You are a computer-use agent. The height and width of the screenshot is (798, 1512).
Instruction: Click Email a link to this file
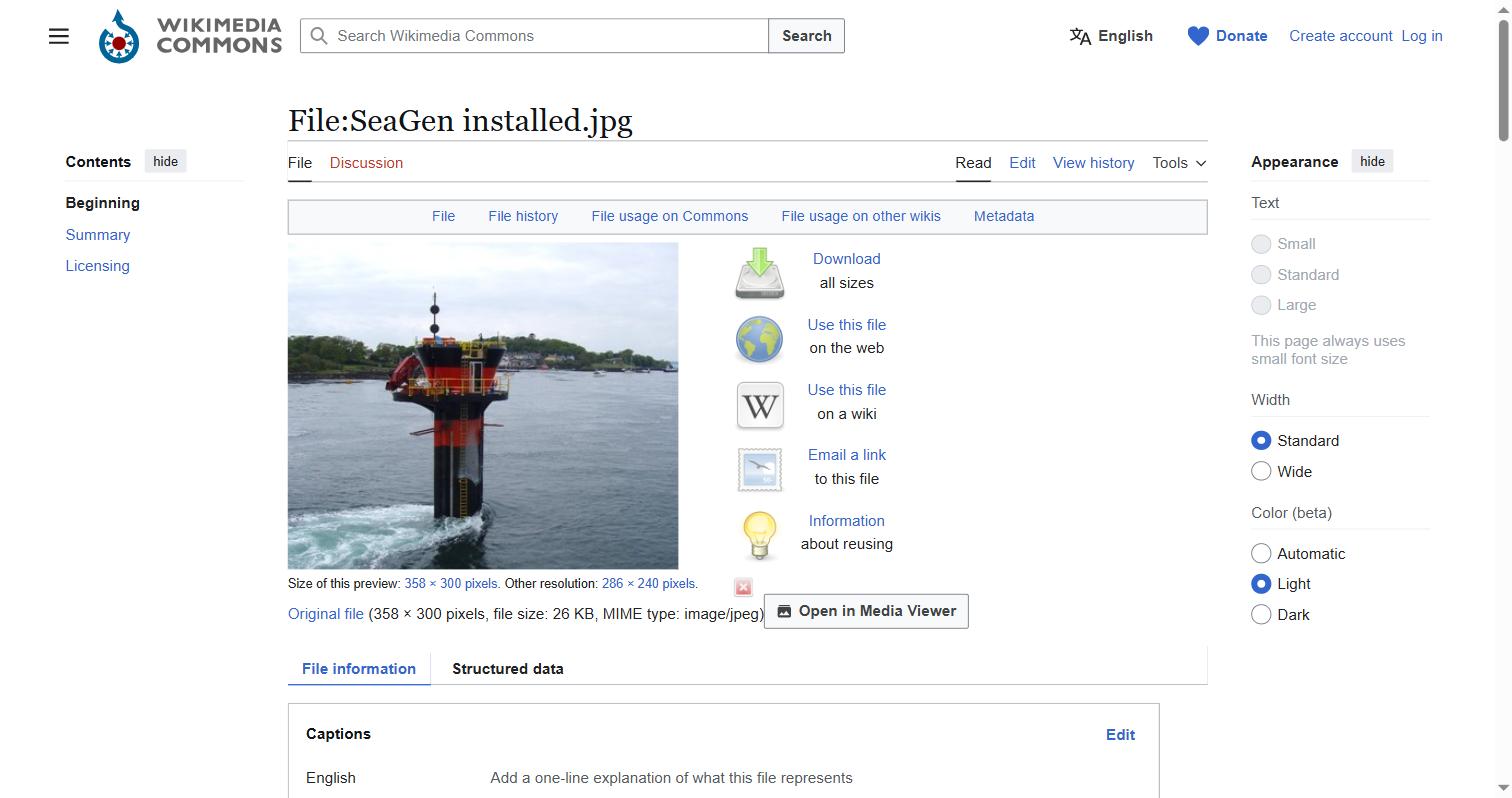(x=846, y=455)
